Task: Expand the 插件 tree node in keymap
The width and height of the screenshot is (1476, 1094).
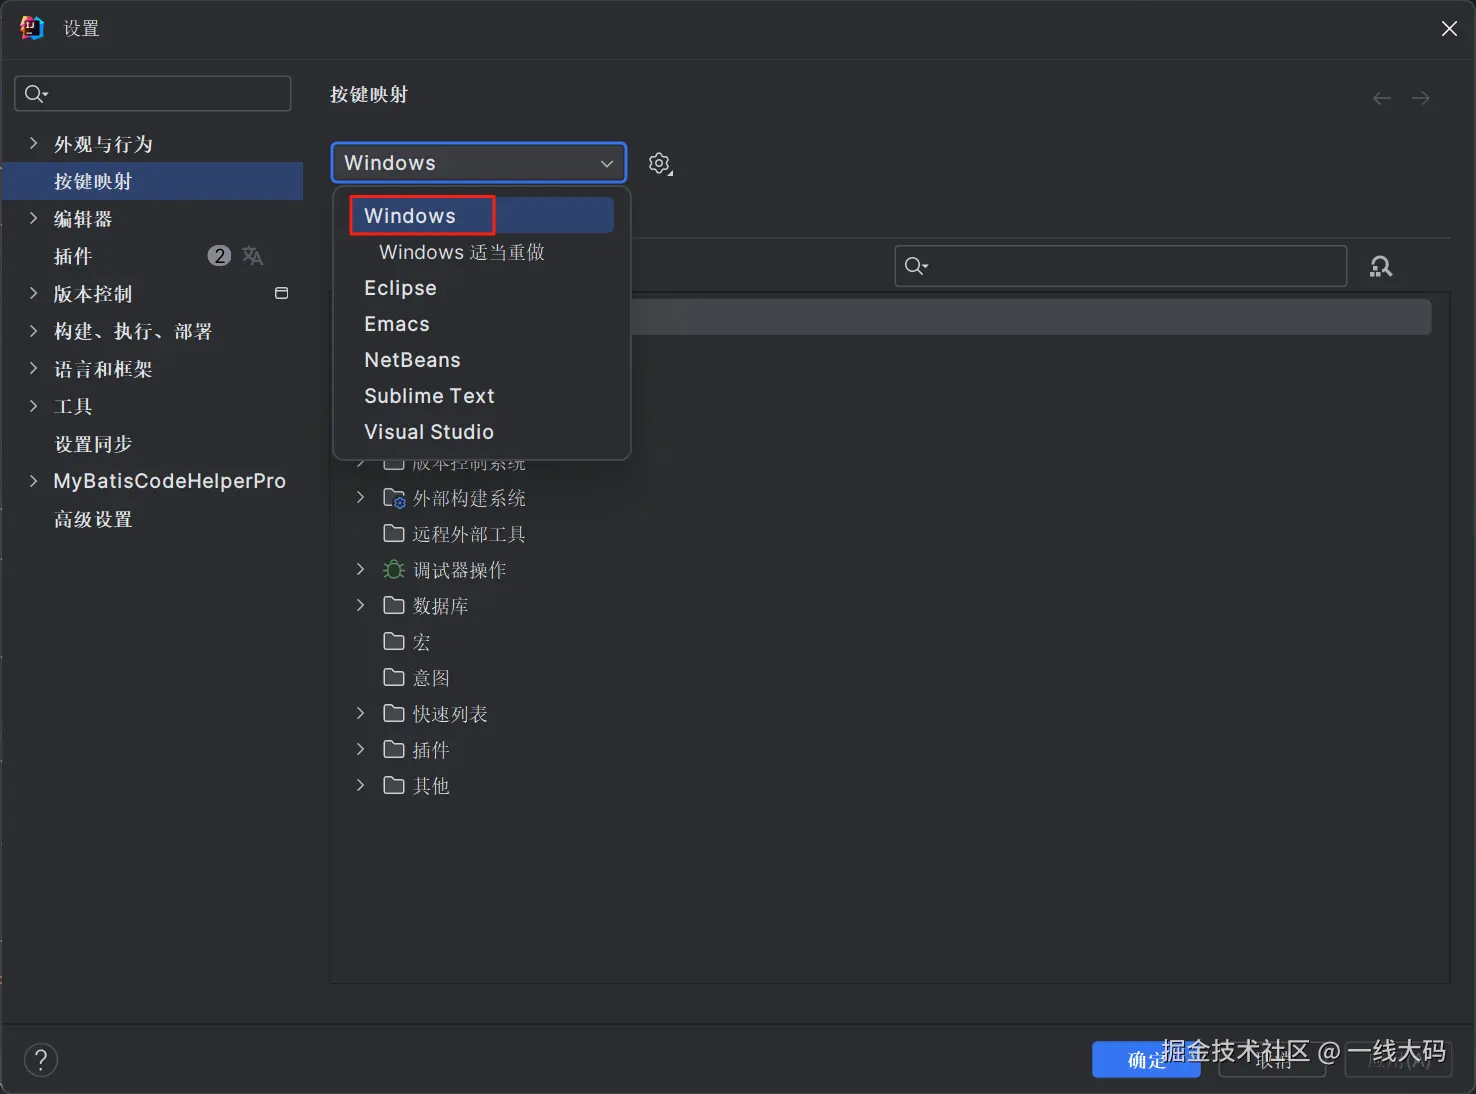Action: coord(361,749)
